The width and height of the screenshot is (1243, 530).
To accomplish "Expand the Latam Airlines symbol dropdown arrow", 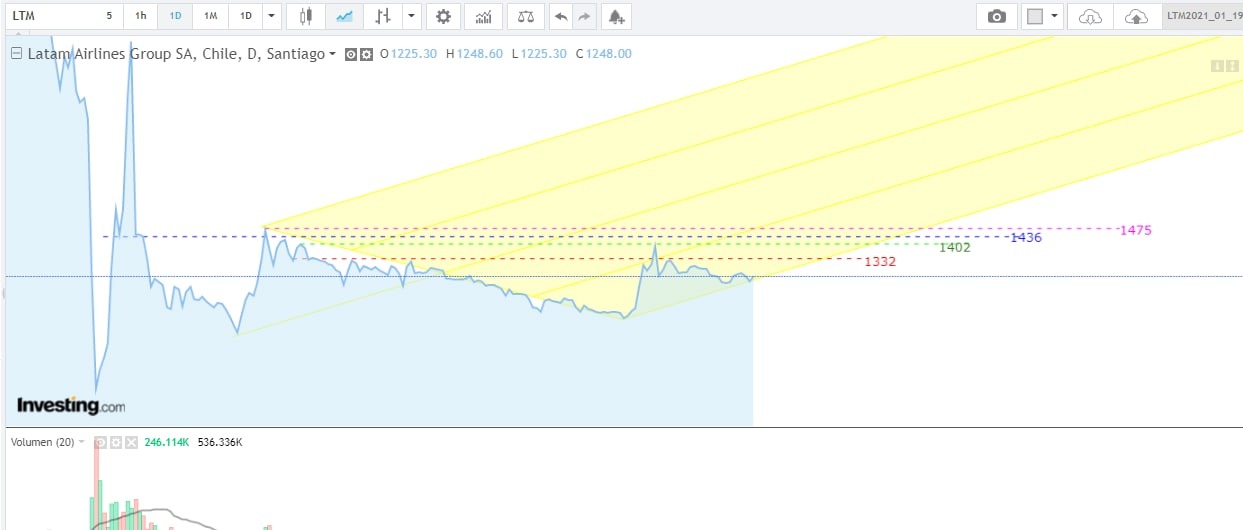I will point(333,54).
